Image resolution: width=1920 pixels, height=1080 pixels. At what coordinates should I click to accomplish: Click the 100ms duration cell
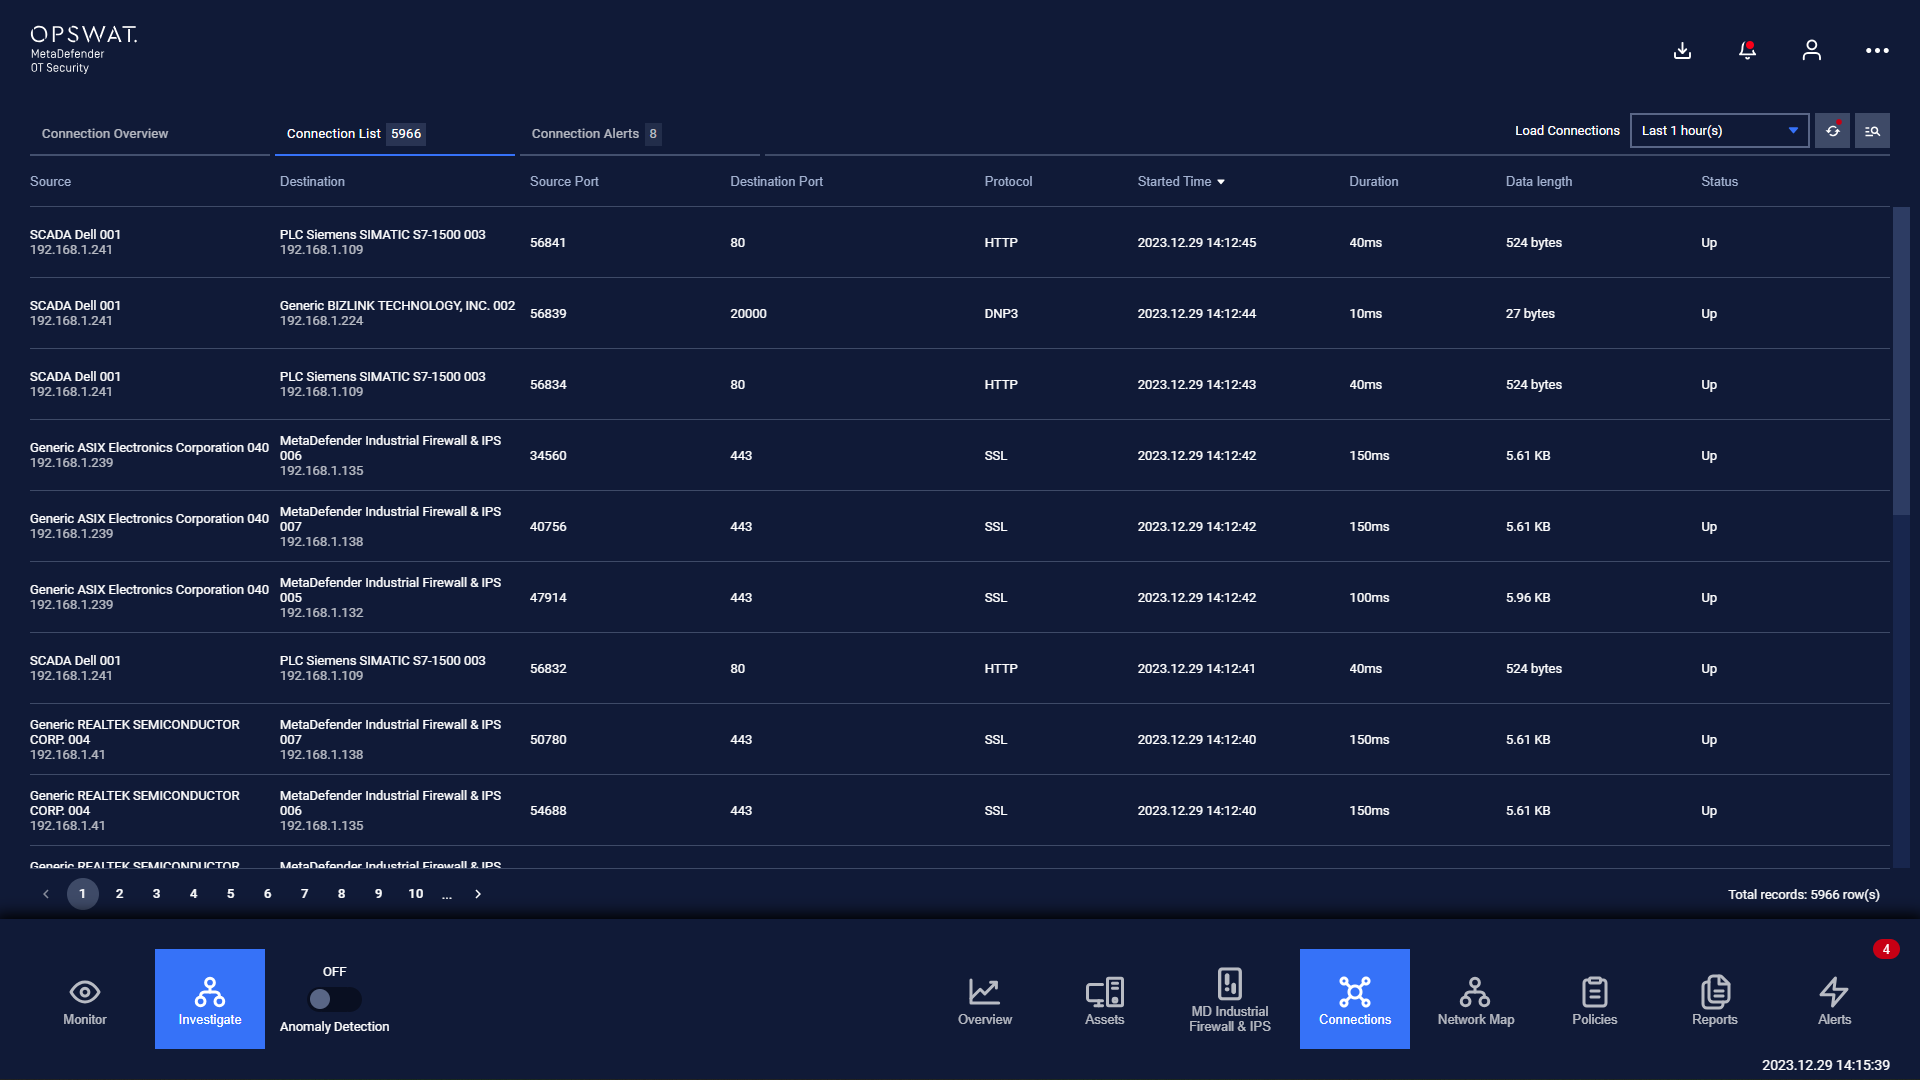[x=1369, y=598]
